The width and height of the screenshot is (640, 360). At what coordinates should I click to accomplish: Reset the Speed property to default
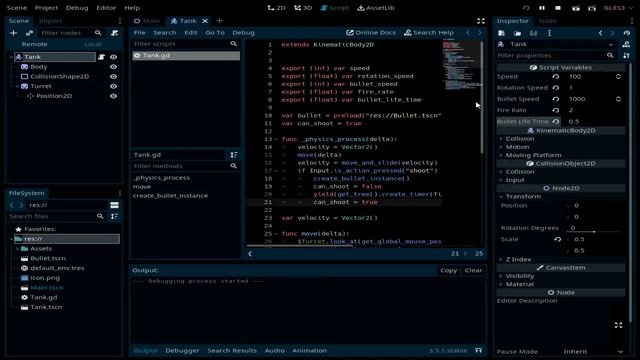point(556,77)
